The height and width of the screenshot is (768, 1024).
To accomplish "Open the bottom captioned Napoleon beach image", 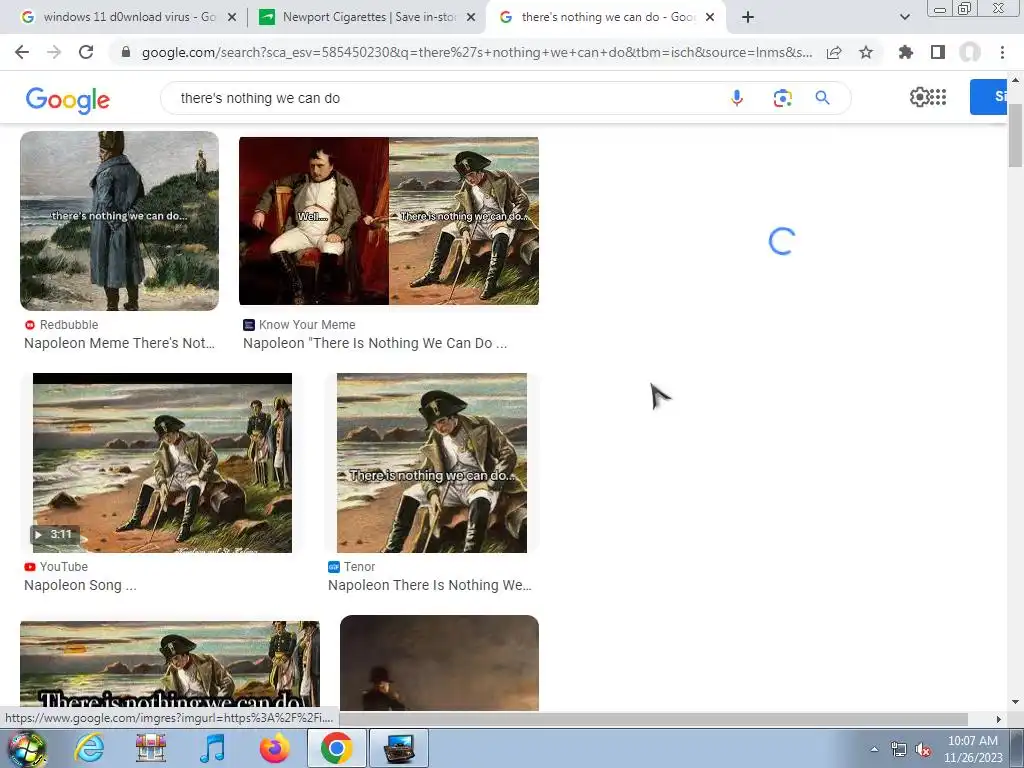I will [x=170, y=665].
